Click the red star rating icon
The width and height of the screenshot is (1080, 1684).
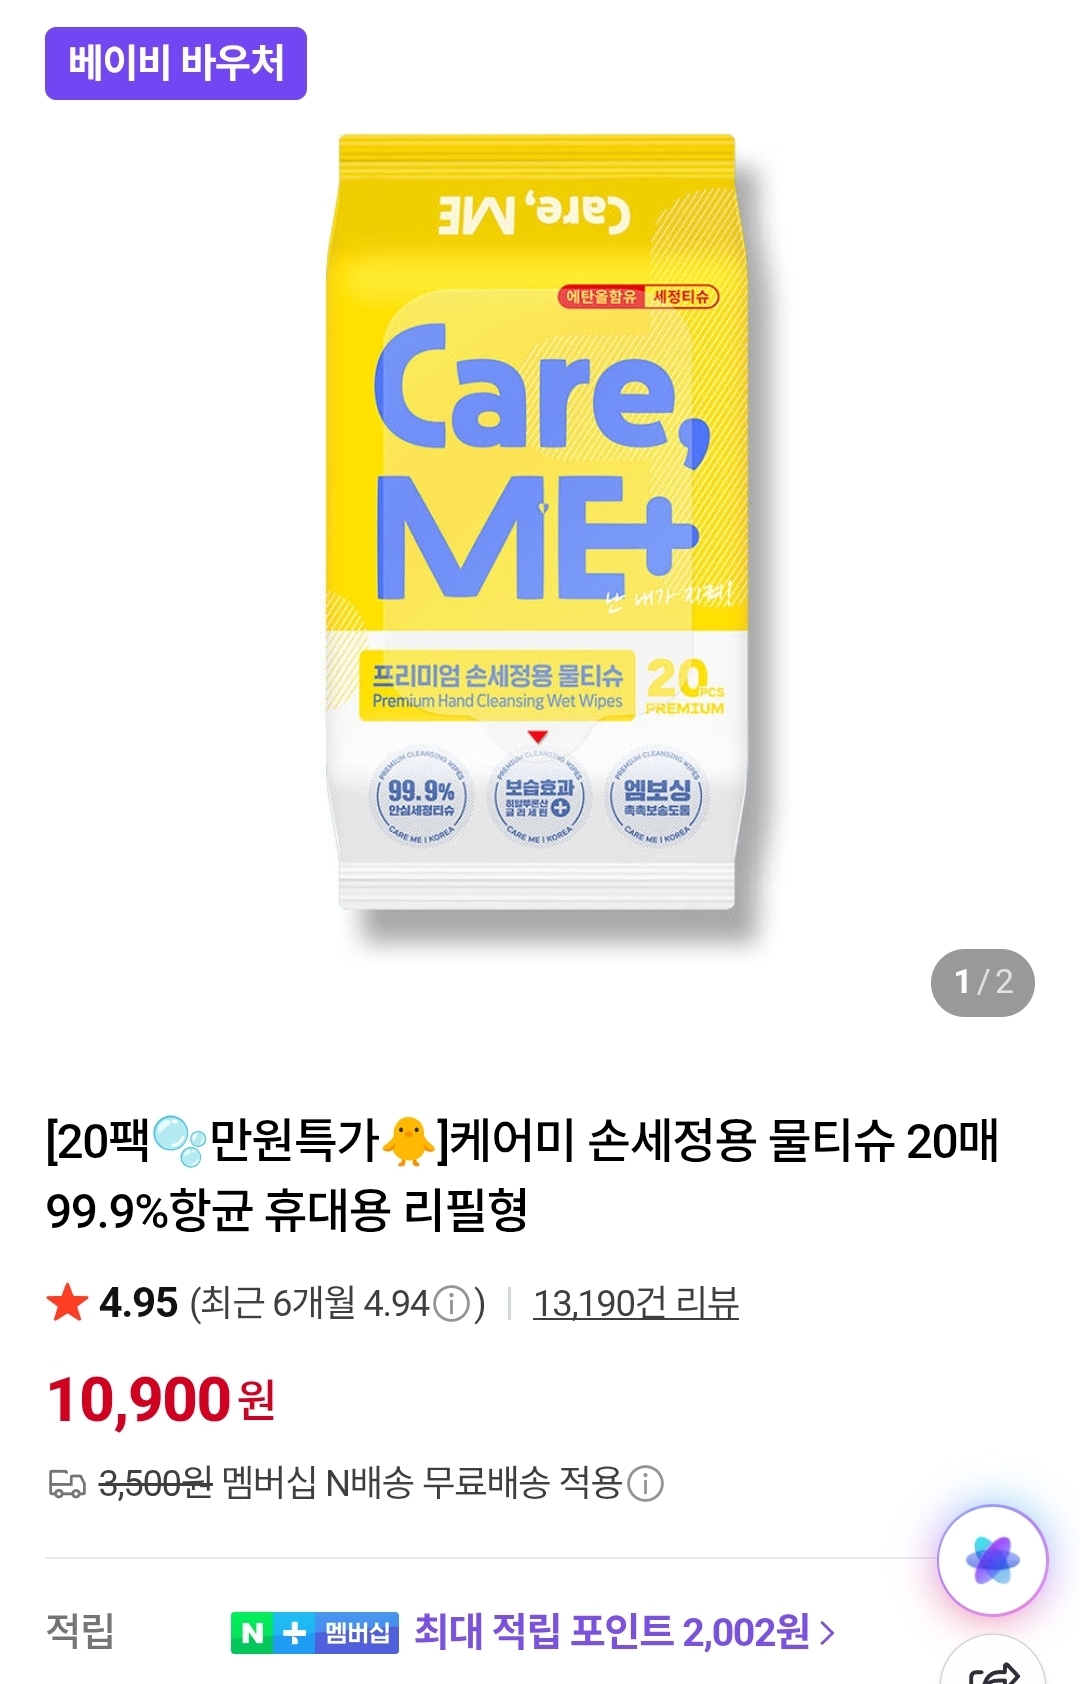click(x=67, y=1303)
